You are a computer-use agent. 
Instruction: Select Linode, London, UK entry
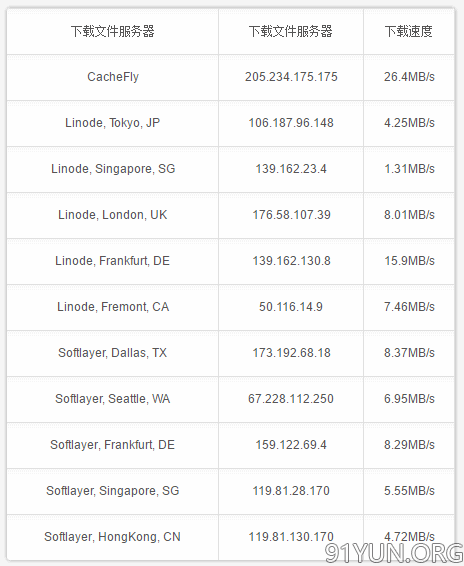tap(113, 215)
